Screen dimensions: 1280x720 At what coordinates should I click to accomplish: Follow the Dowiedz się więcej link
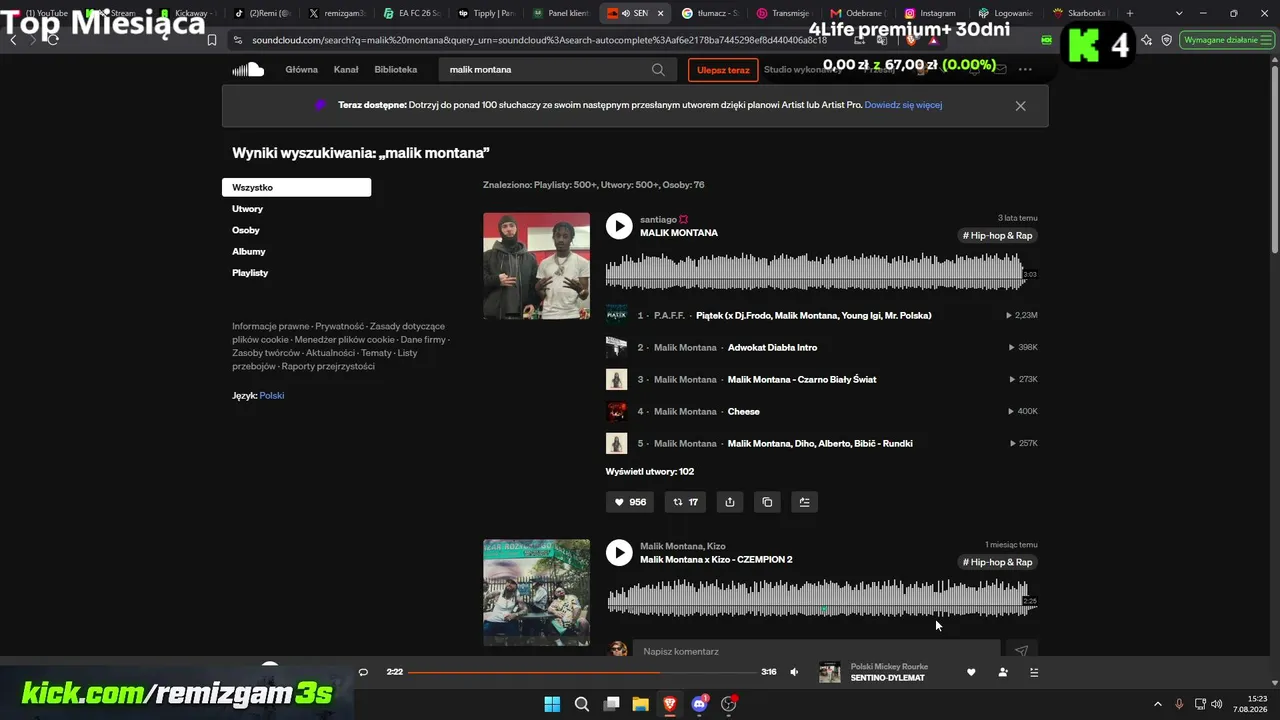click(x=903, y=105)
